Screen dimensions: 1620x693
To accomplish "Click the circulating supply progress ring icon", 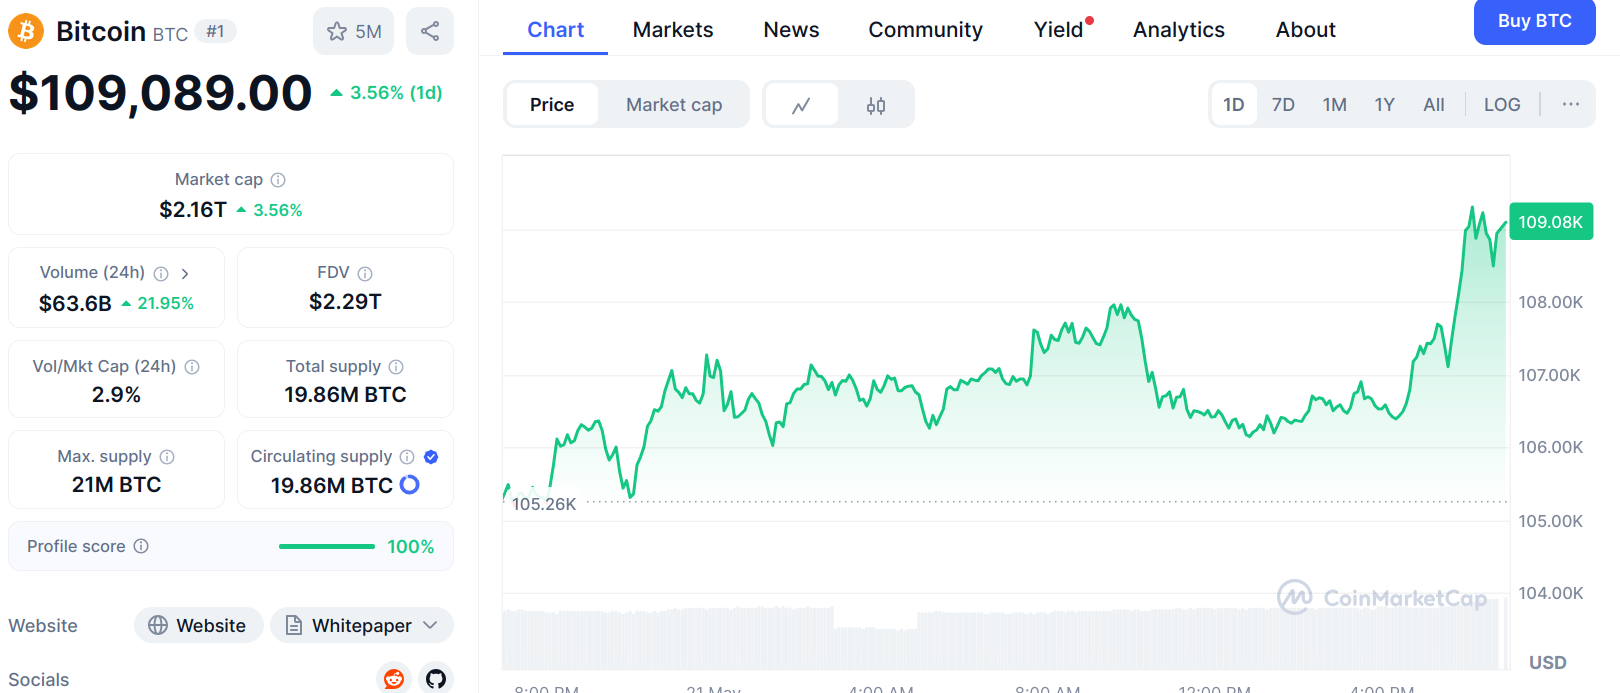I will (410, 485).
